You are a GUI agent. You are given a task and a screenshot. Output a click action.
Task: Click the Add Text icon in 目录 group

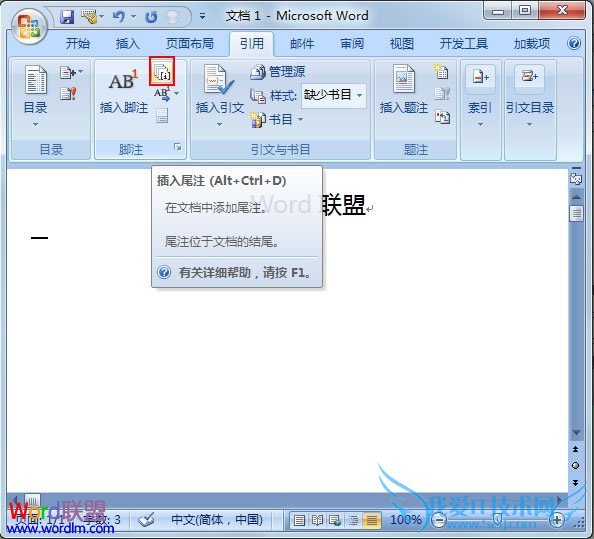point(67,72)
